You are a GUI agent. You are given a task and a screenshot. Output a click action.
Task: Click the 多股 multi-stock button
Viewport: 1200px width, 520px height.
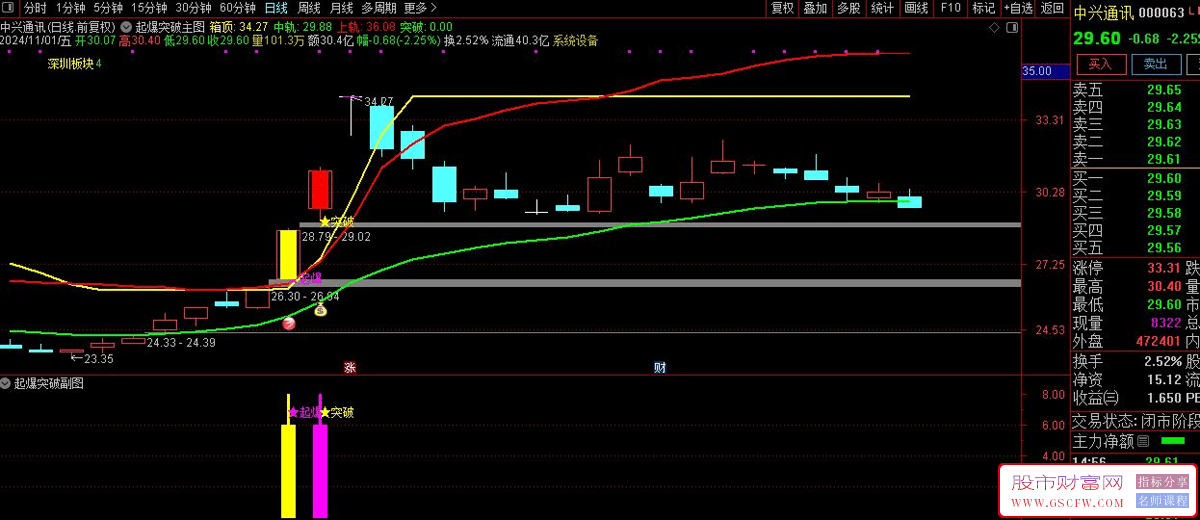click(848, 8)
